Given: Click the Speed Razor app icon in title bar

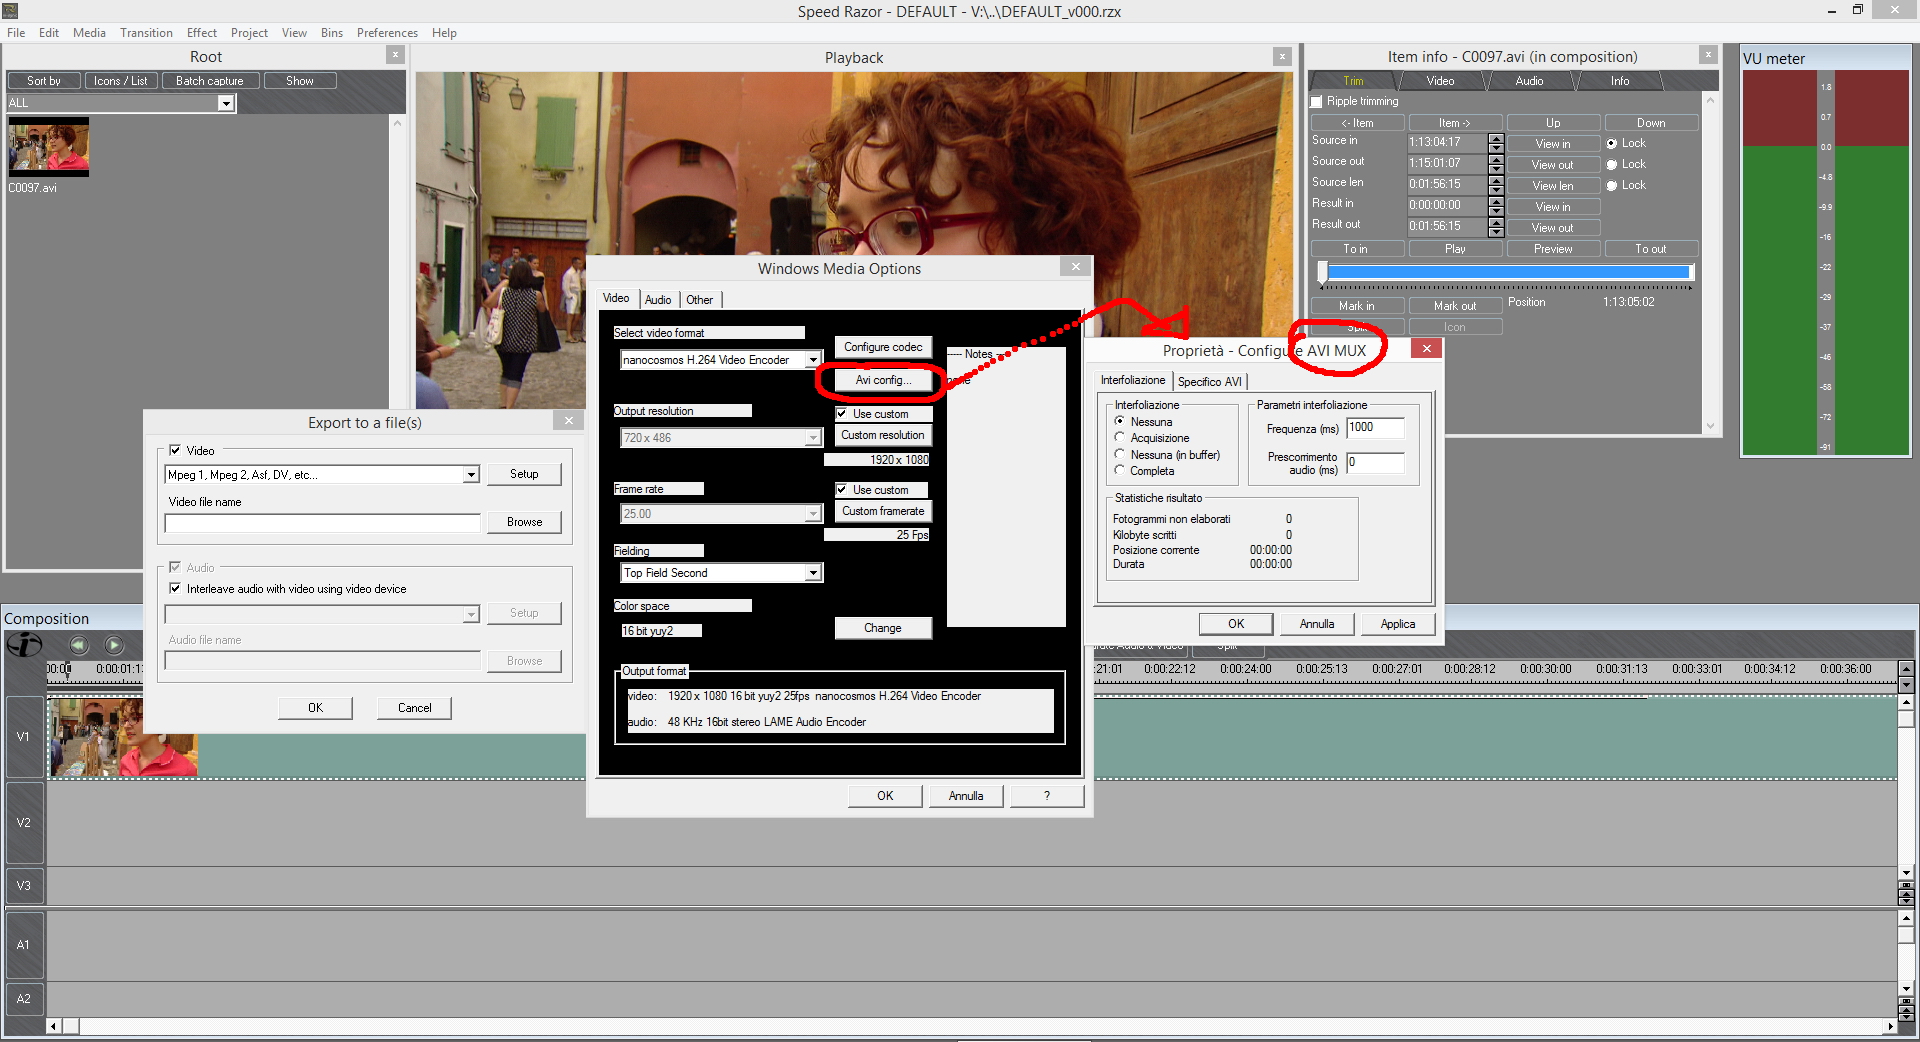Looking at the screenshot, I should (x=11, y=11).
